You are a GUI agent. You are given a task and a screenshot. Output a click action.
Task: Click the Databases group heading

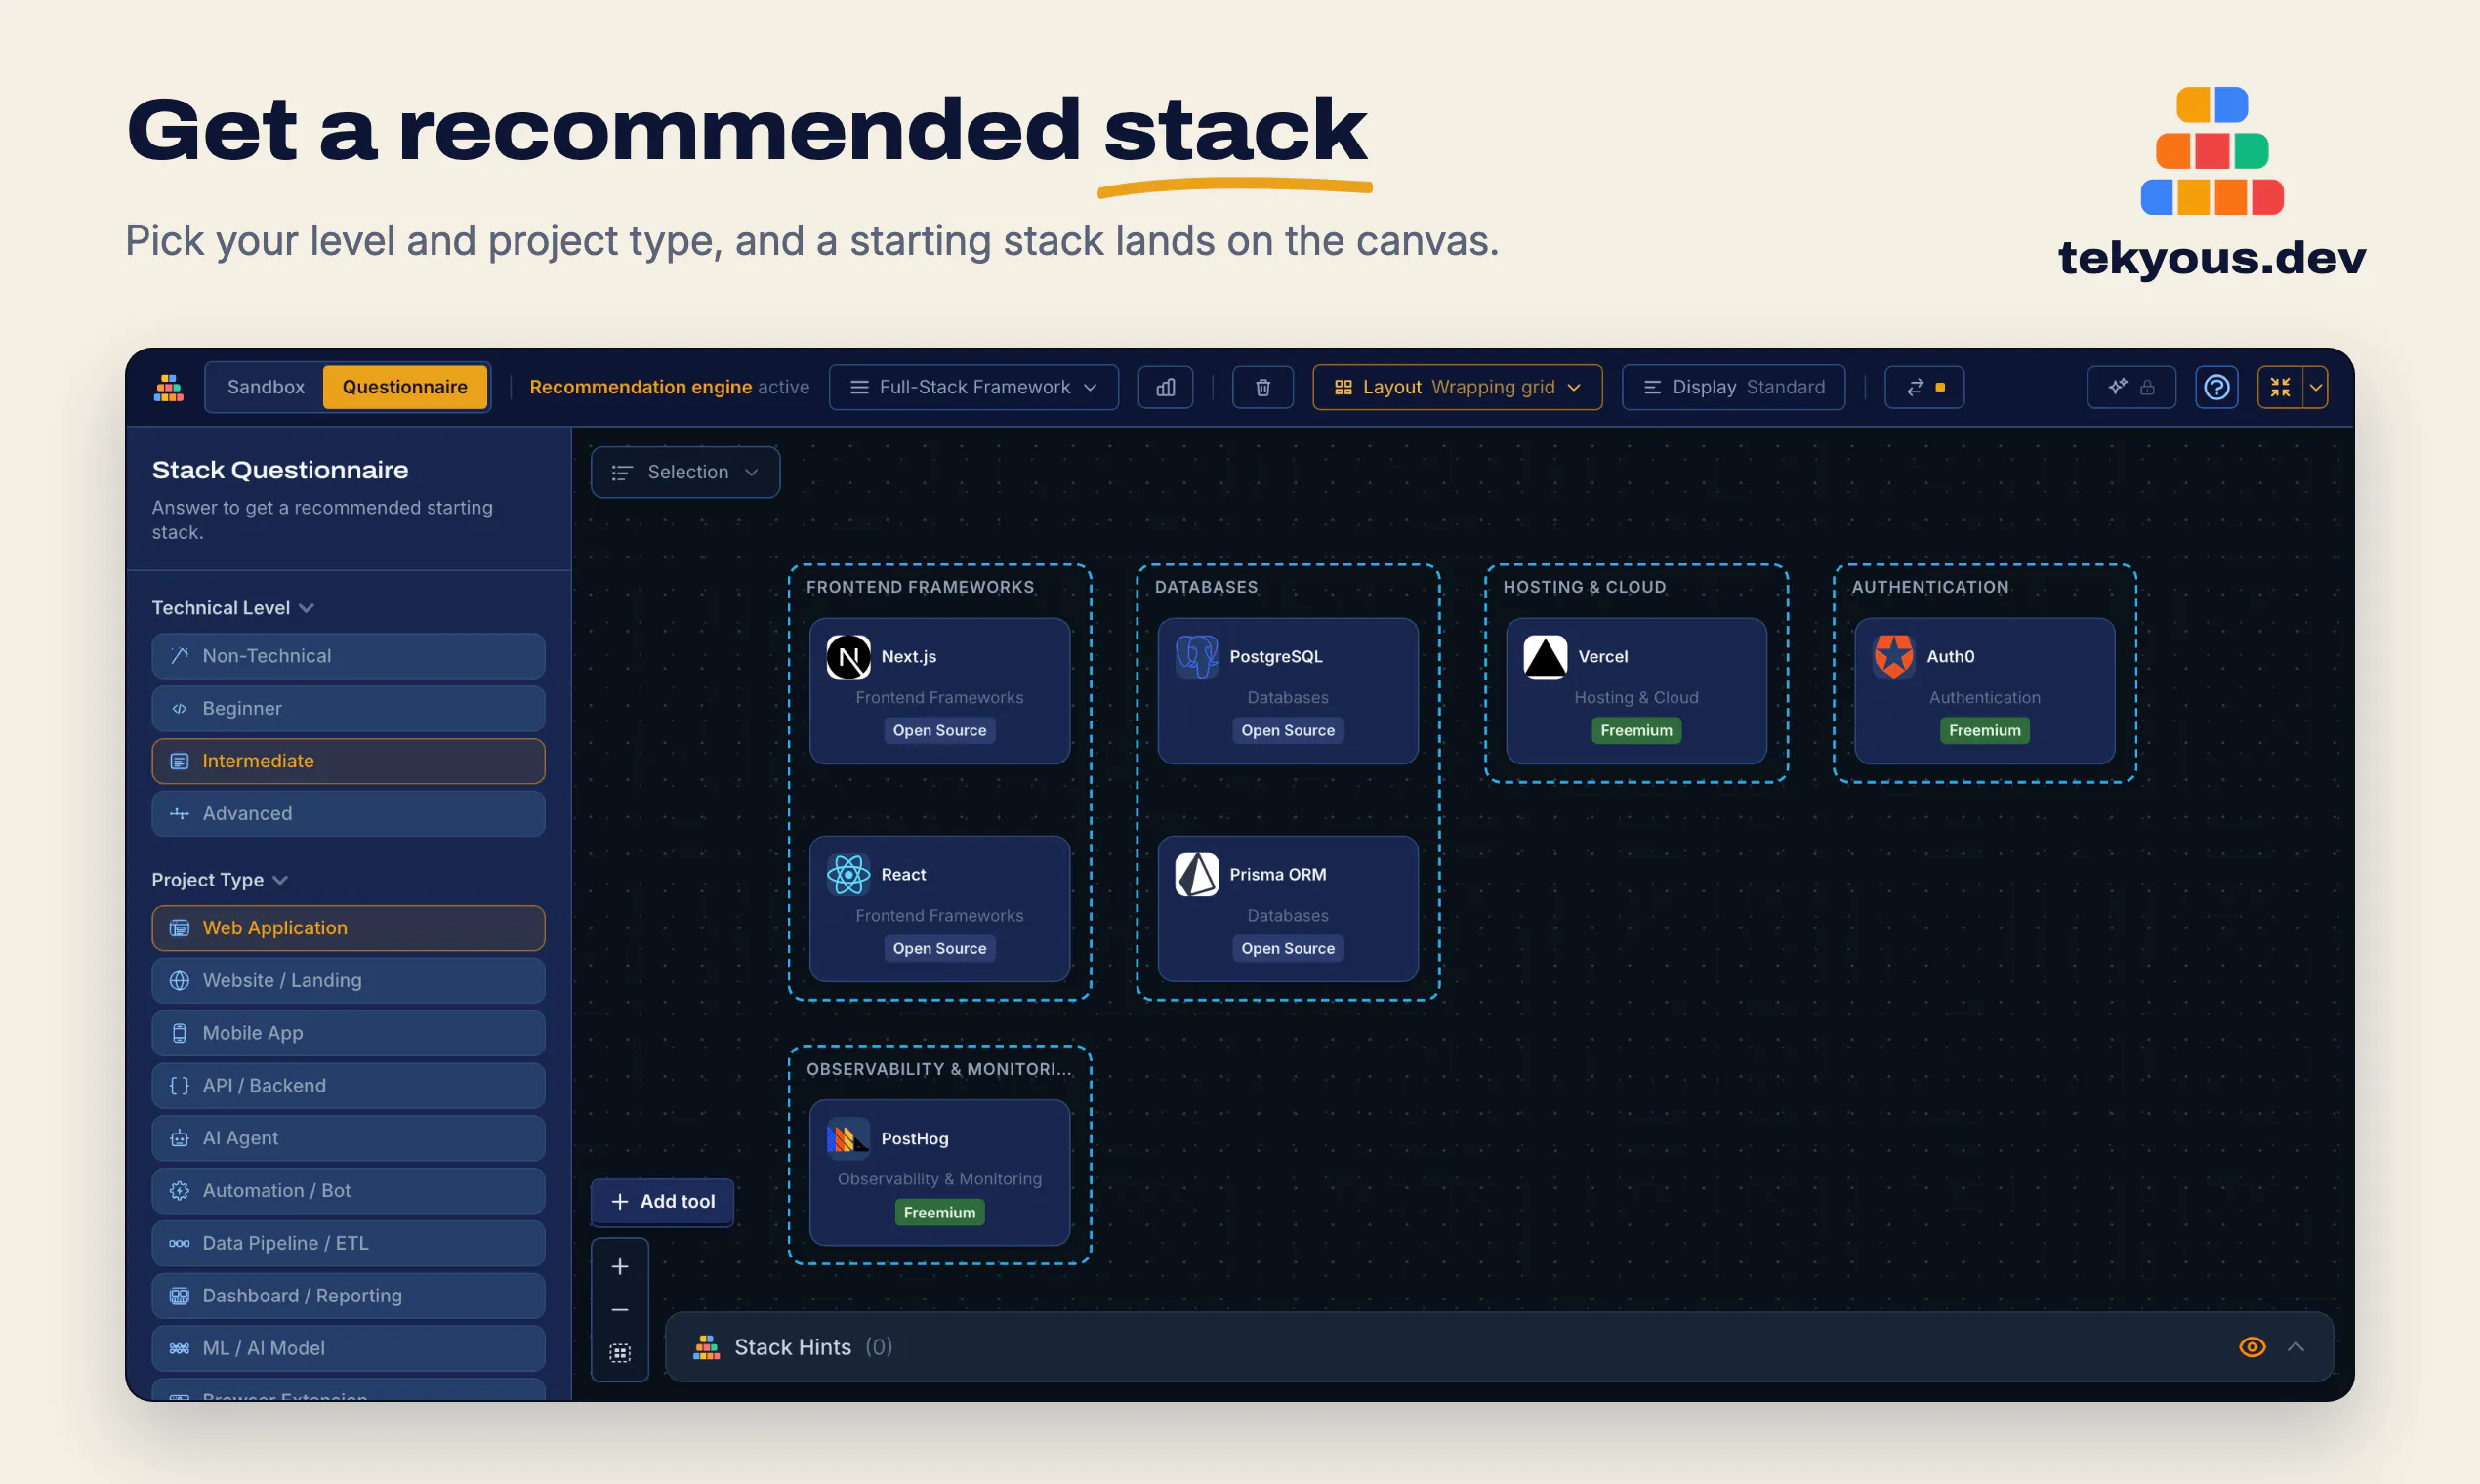click(1206, 588)
